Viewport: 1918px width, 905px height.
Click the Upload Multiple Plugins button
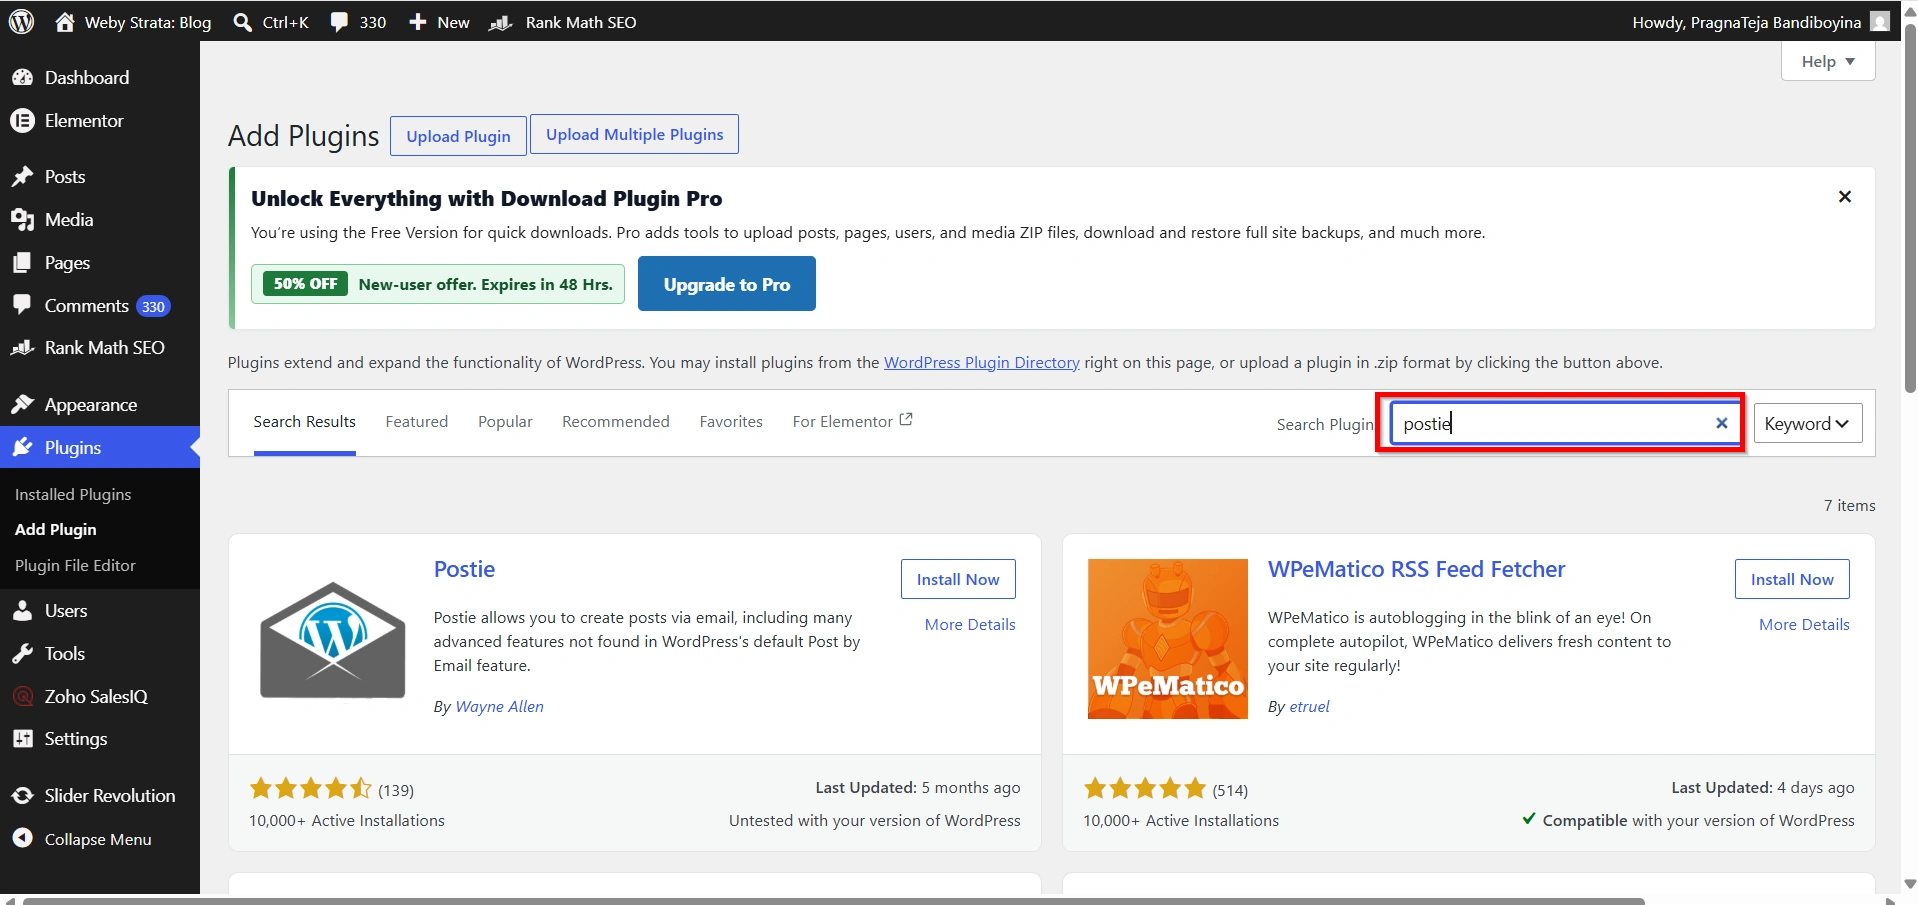pos(634,134)
